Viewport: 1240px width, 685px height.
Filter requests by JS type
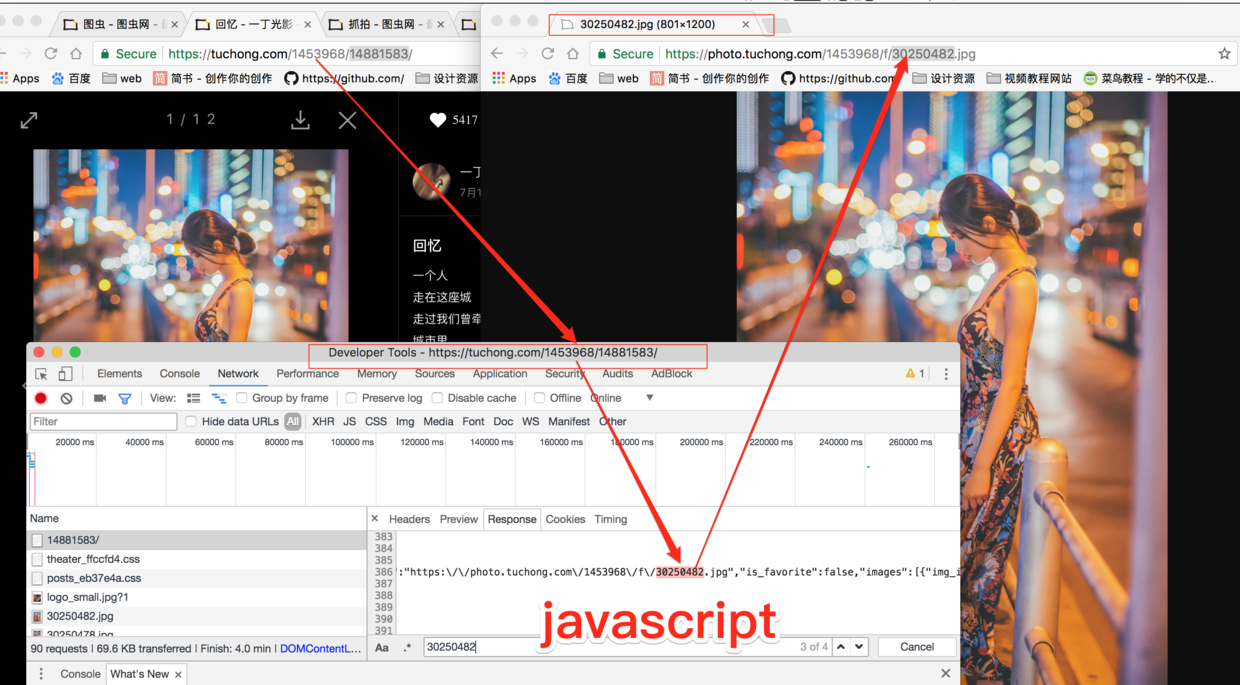coord(349,422)
